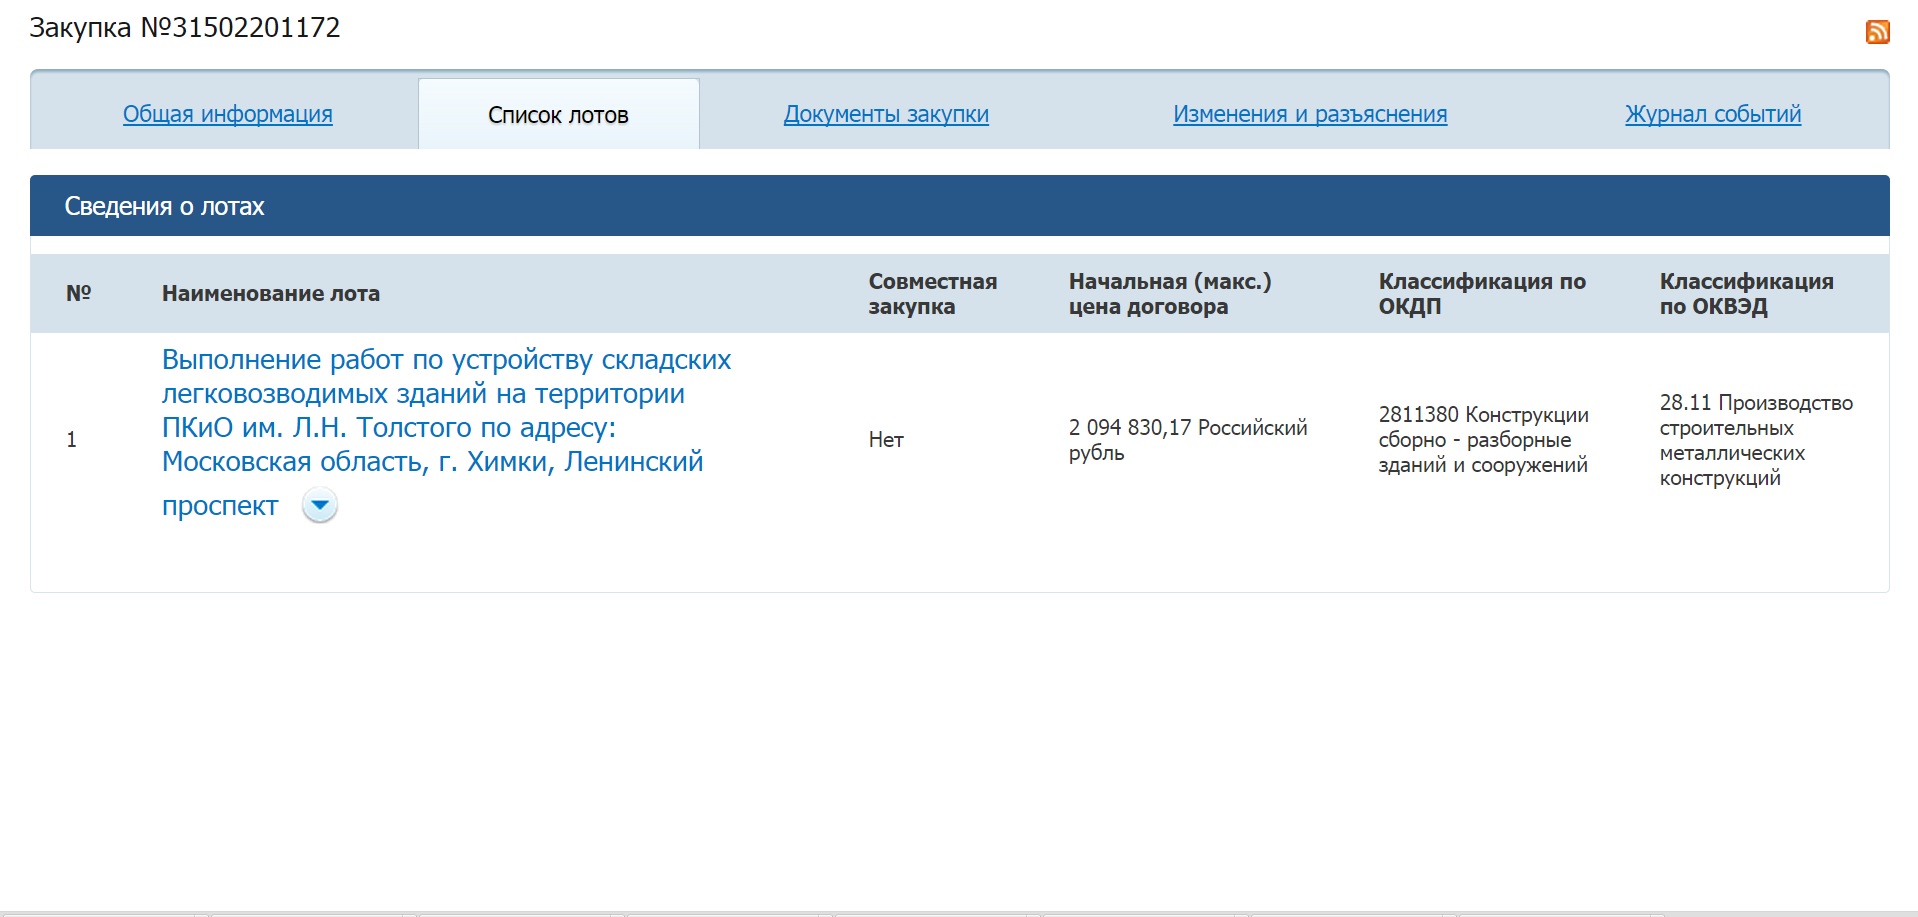
Task: Click the Совместная закупка column header
Action: coord(932,294)
